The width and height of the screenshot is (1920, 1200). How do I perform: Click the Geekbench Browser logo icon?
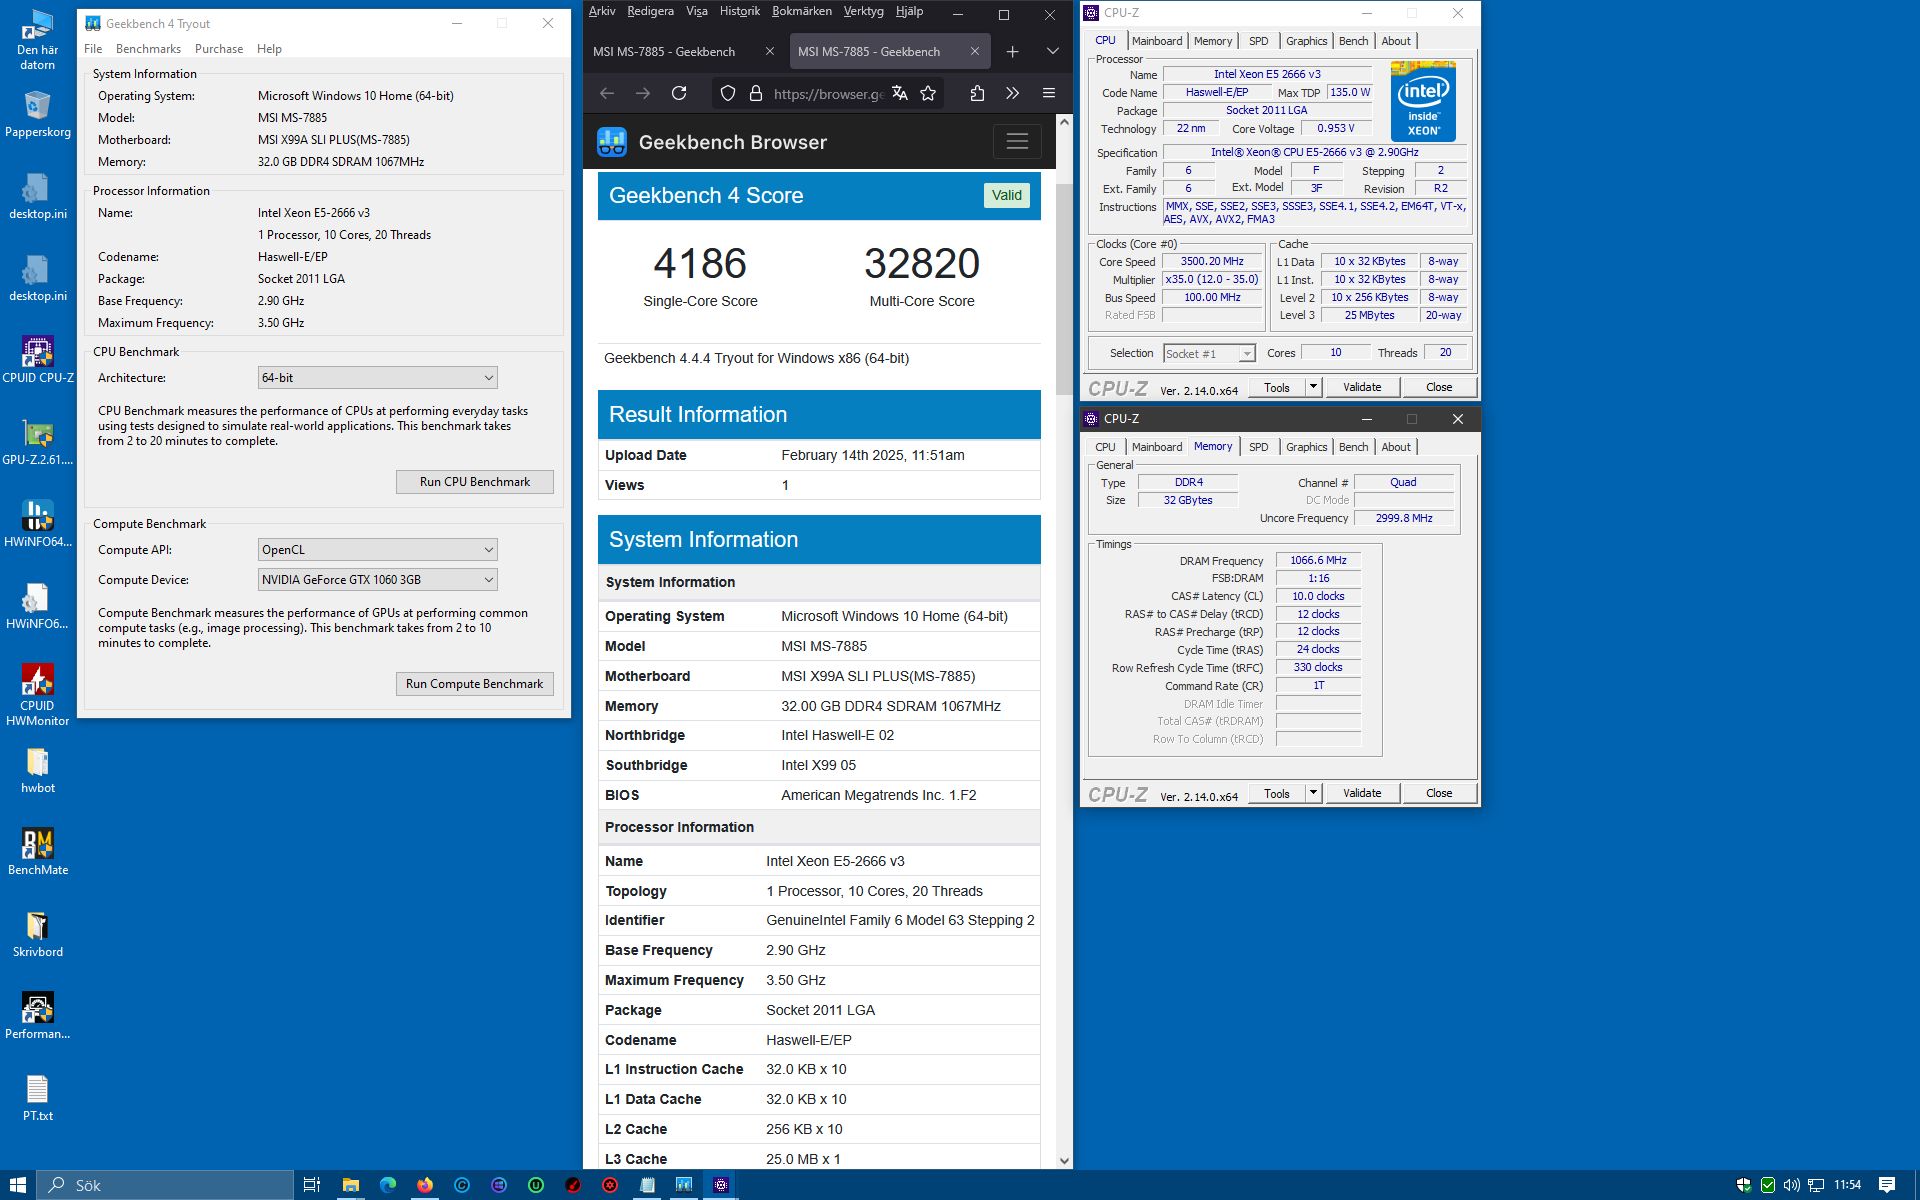[612, 142]
